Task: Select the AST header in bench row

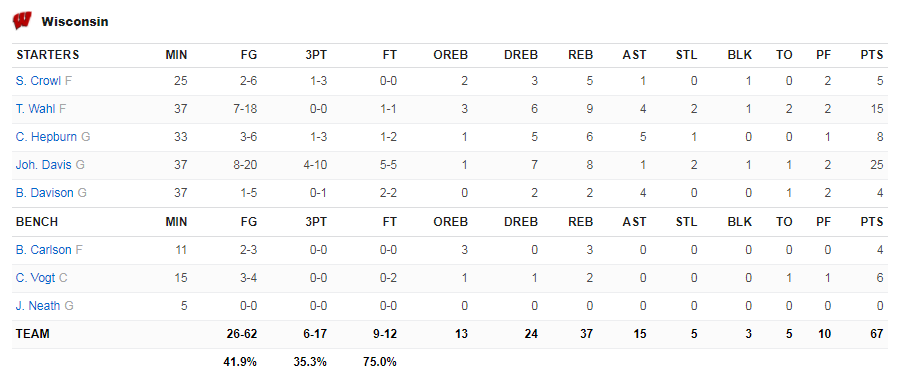Action: [x=634, y=222]
